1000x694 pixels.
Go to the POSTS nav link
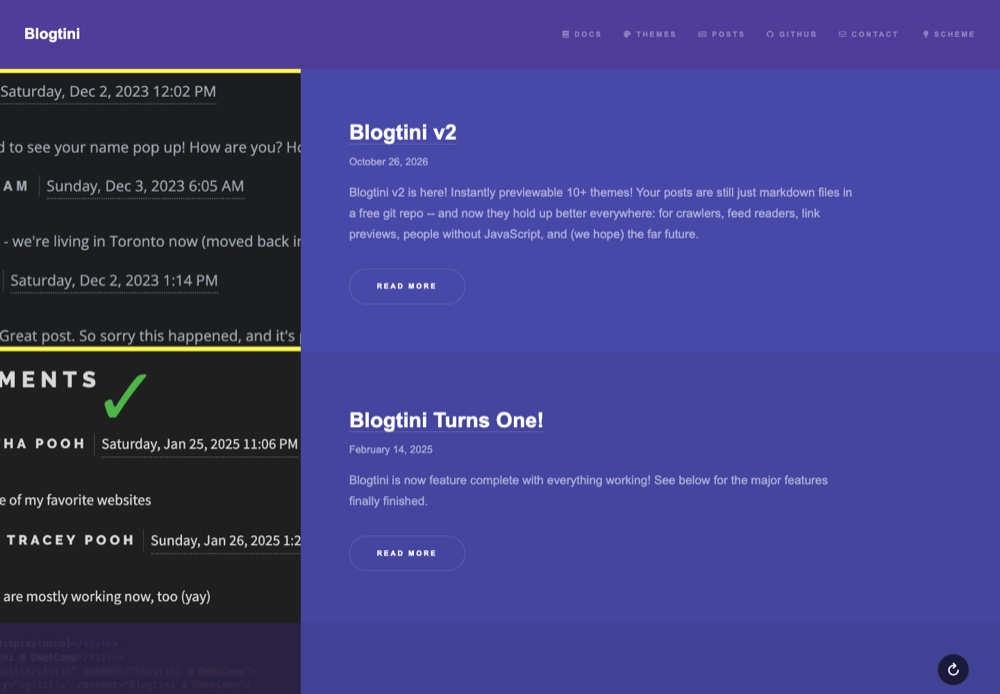coord(728,34)
